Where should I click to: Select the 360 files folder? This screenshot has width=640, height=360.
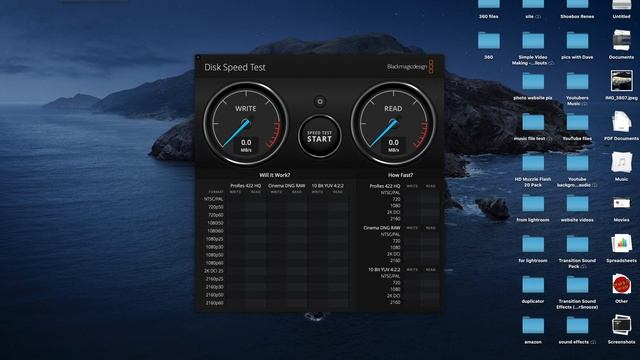pyautogui.click(x=489, y=5)
